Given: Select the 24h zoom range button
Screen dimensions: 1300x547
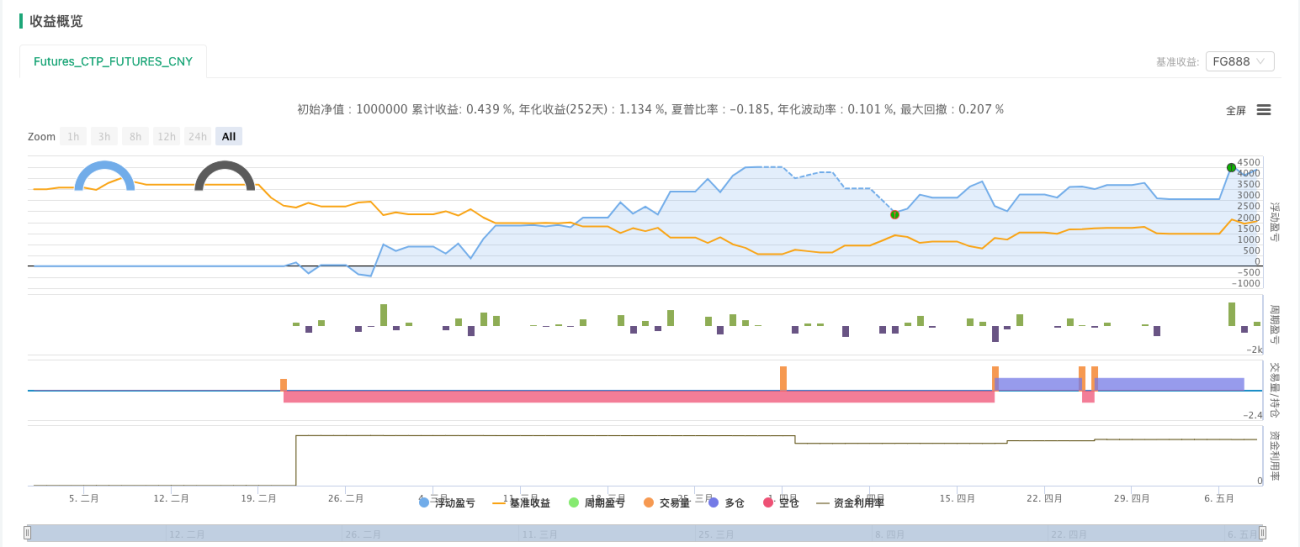Looking at the screenshot, I should tap(197, 136).
